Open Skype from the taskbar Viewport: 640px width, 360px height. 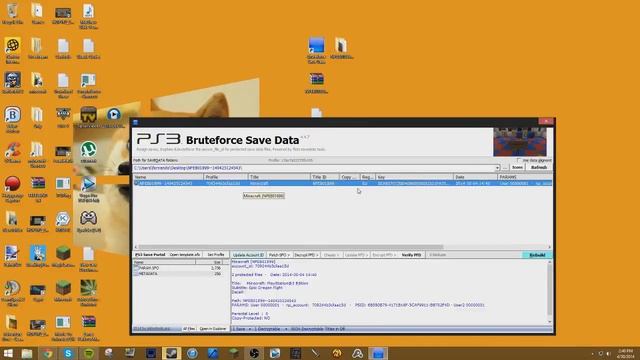[x=69, y=353]
